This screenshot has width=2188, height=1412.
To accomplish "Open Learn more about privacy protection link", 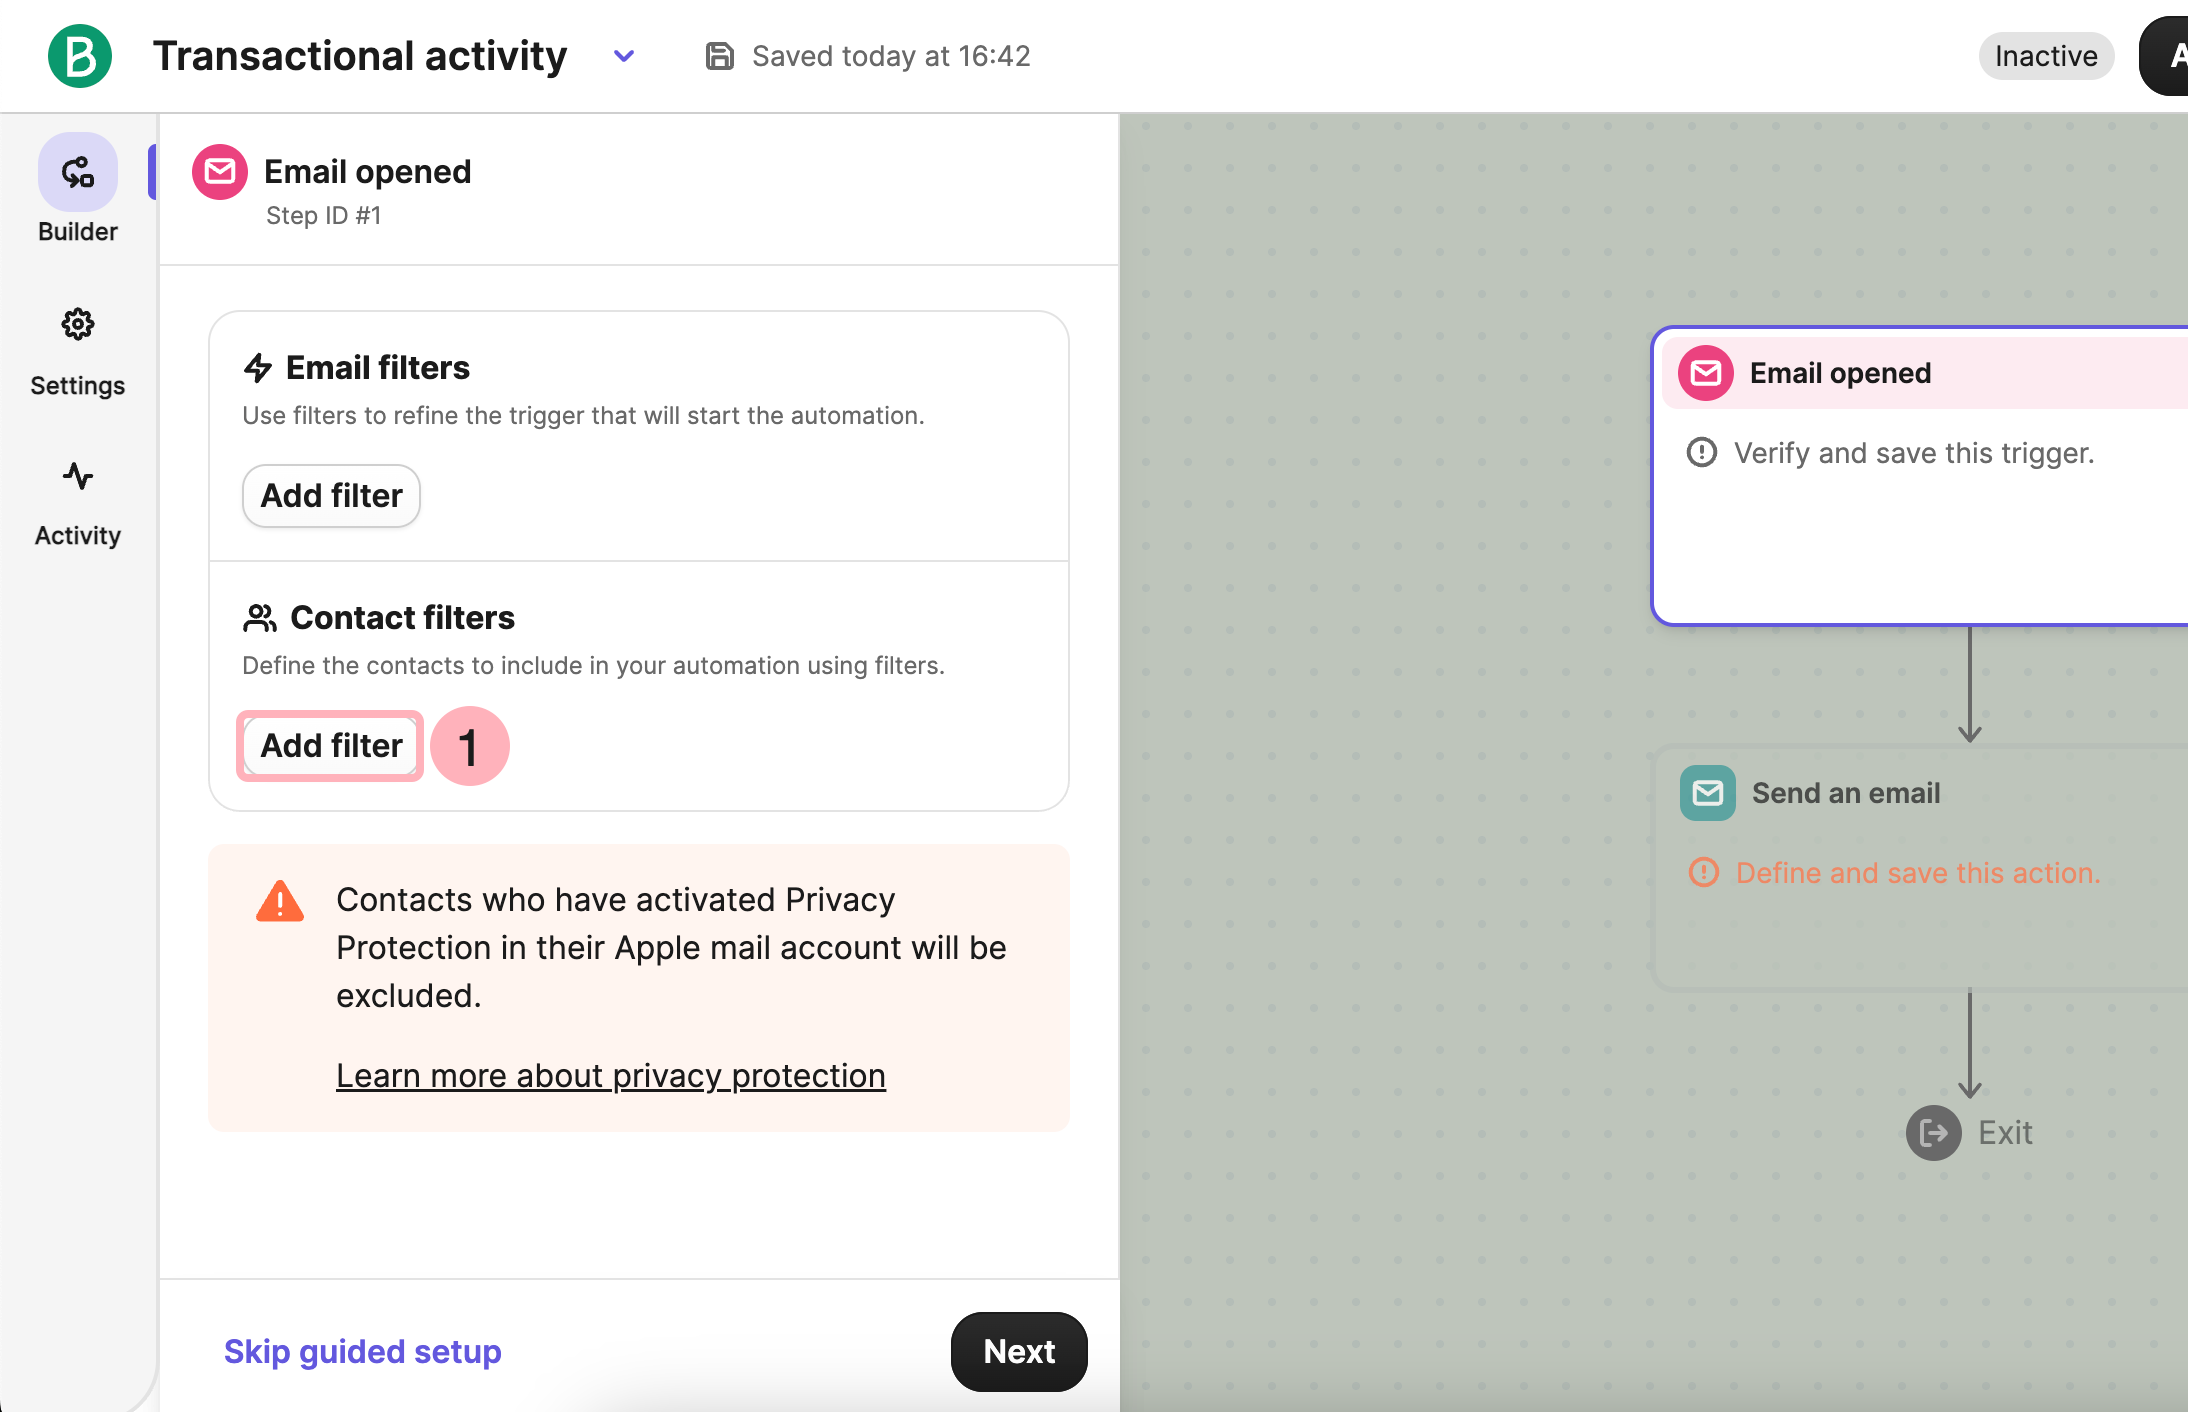I will coord(610,1076).
